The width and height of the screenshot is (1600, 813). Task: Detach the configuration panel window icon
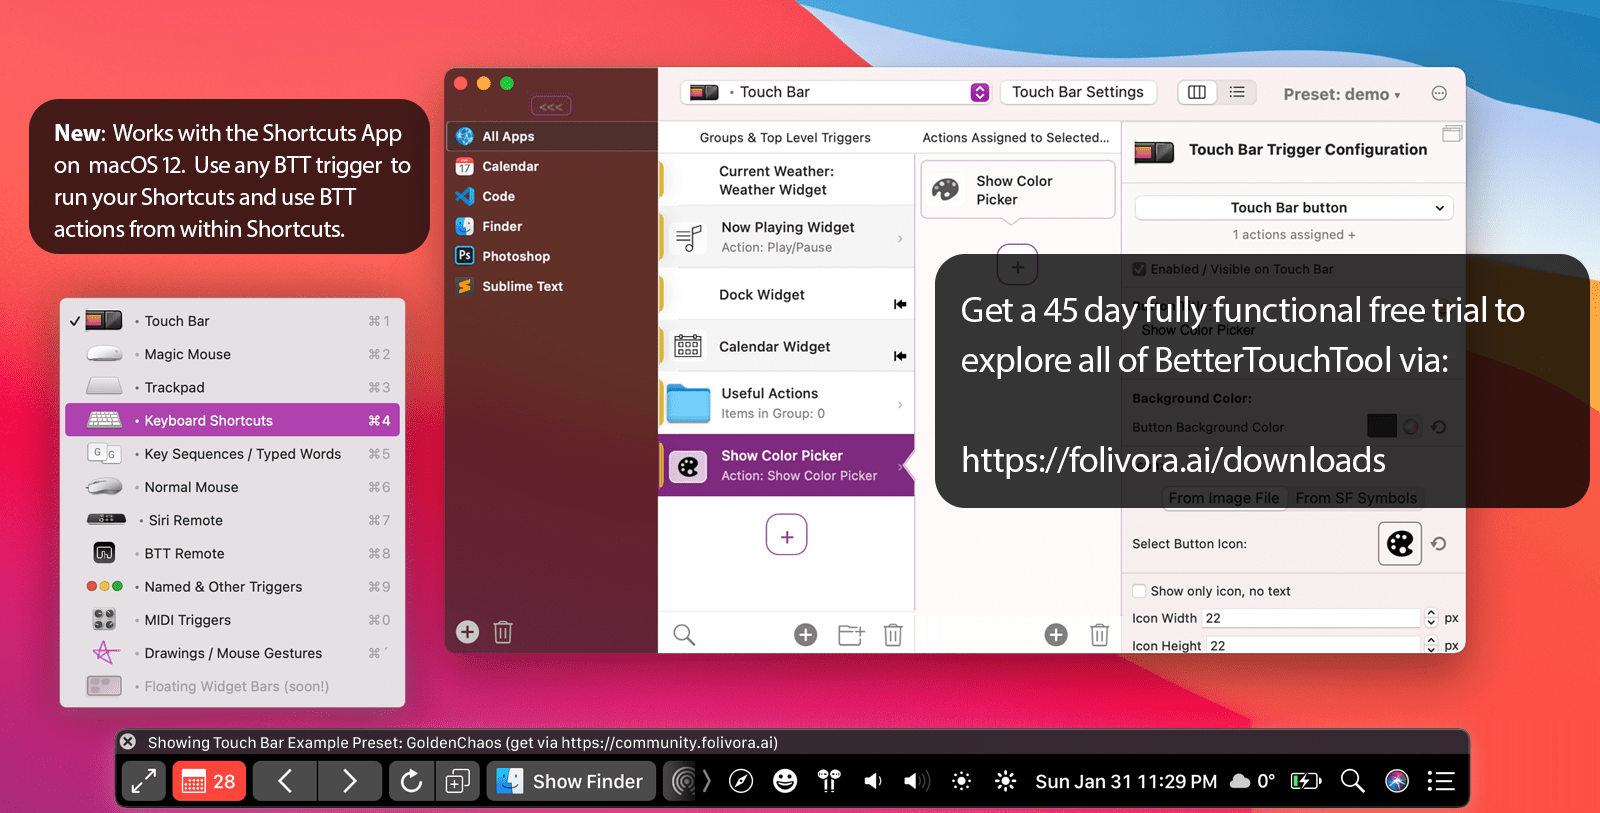1452,133
